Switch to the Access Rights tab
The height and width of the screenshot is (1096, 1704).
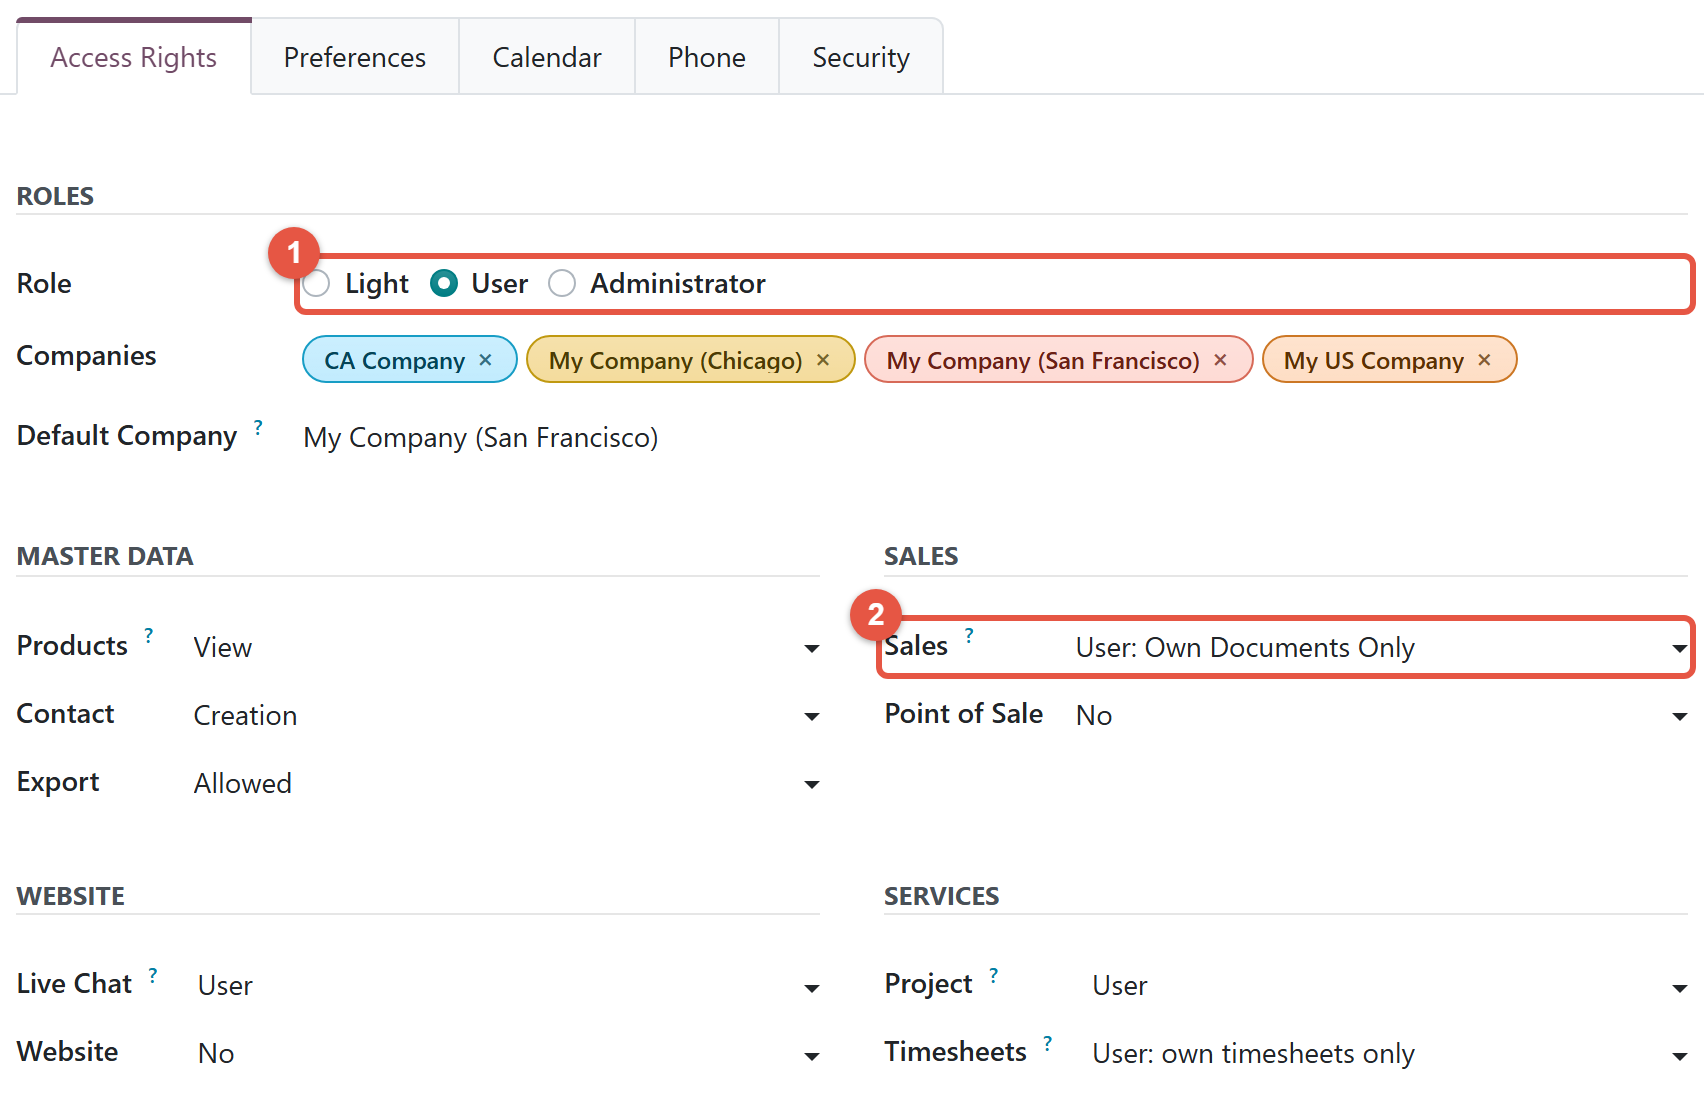[134, 58]
